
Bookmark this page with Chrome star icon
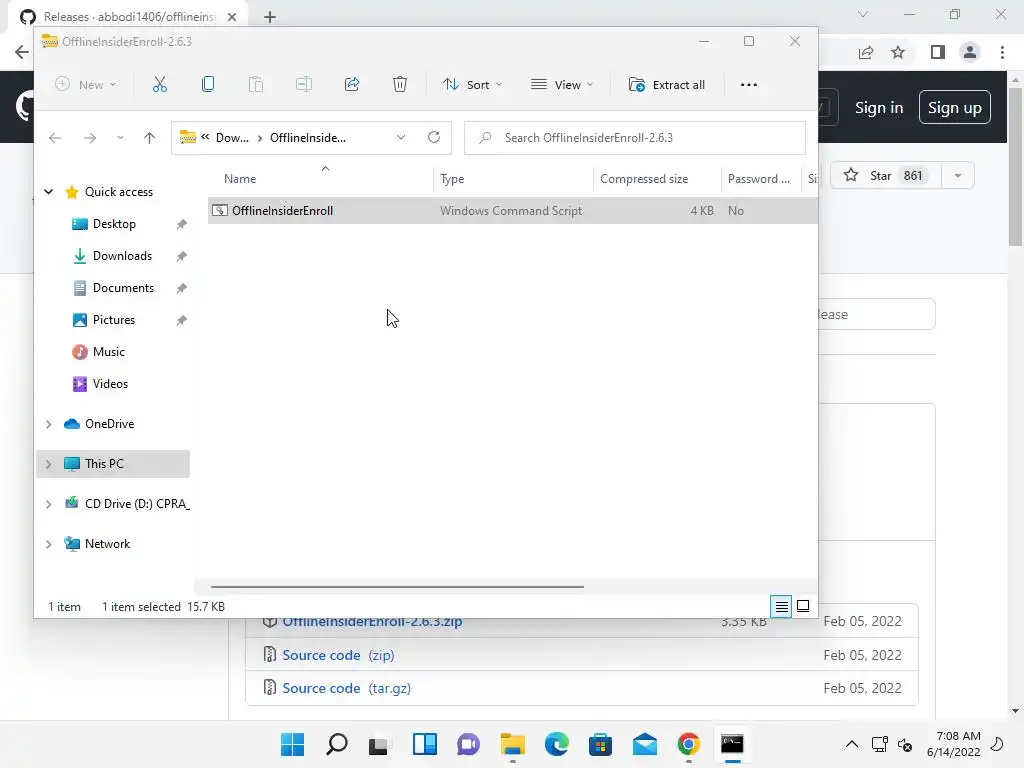click(898, 52)
